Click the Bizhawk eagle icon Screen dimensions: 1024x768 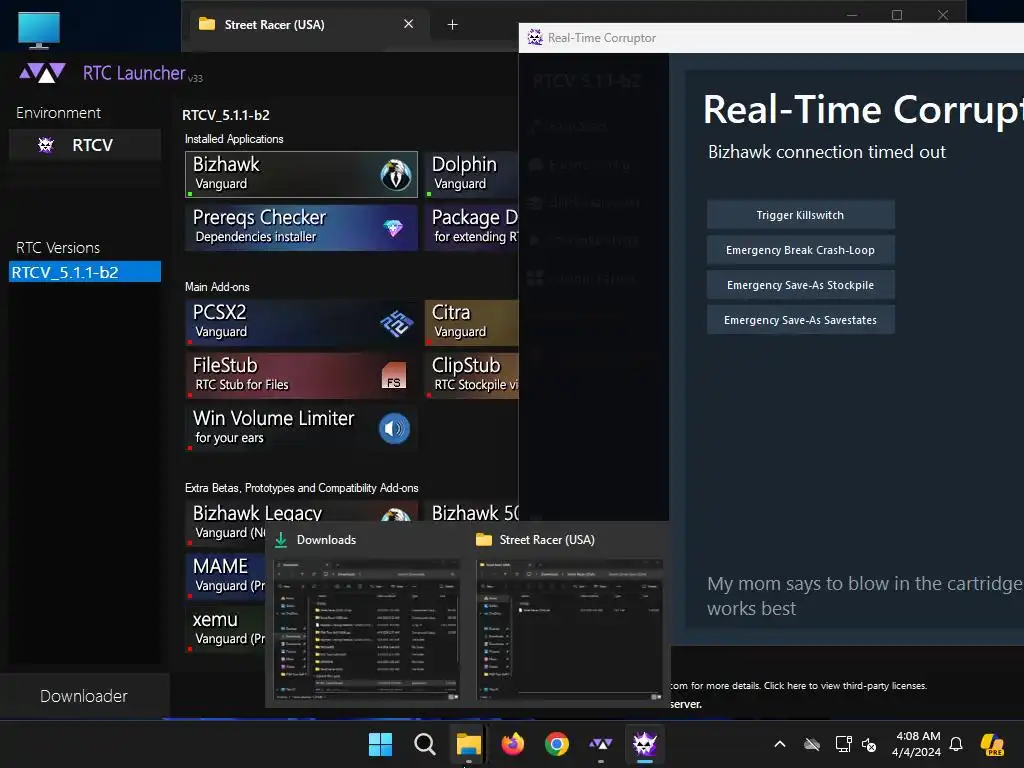tap(396, 174)
